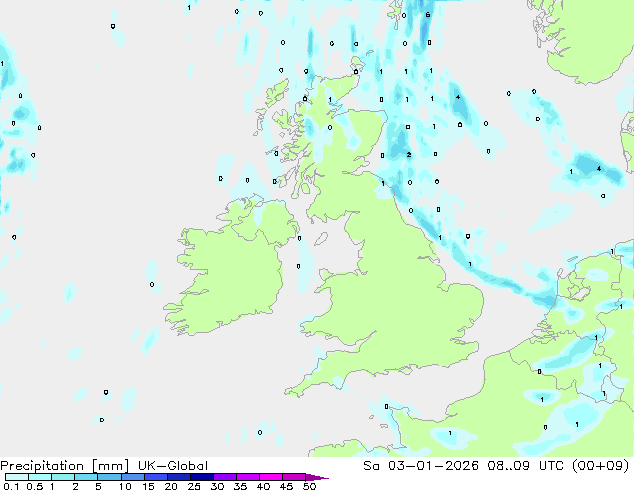Click the 1–2 mm legend swatch
Viewport: 634px width, 490px height.
coord(63,477)
